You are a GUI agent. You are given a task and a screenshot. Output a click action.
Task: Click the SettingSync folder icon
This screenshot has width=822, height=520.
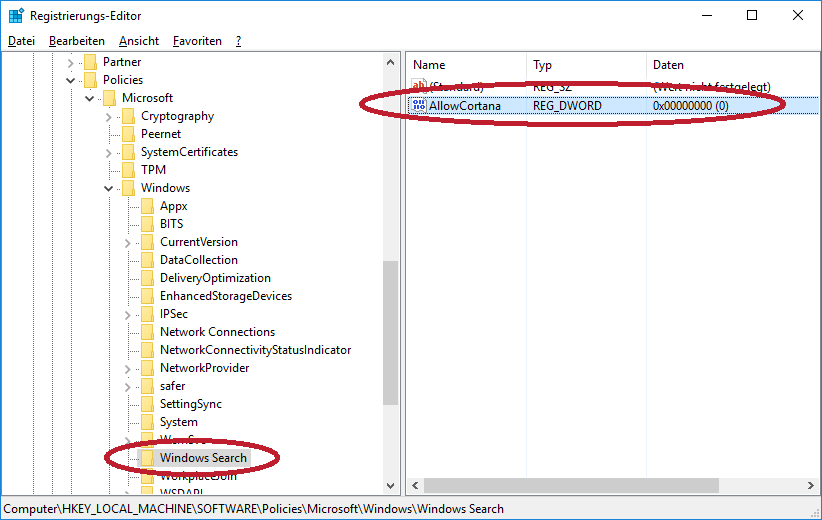point(147,404)
